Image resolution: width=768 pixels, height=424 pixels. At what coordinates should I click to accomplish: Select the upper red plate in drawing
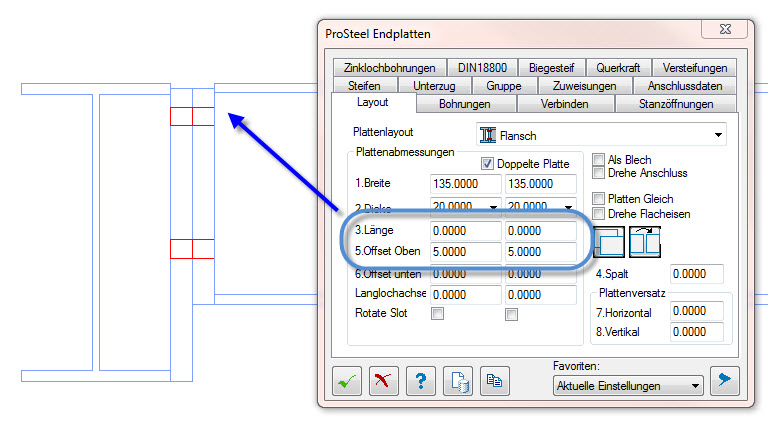[192, 117]
